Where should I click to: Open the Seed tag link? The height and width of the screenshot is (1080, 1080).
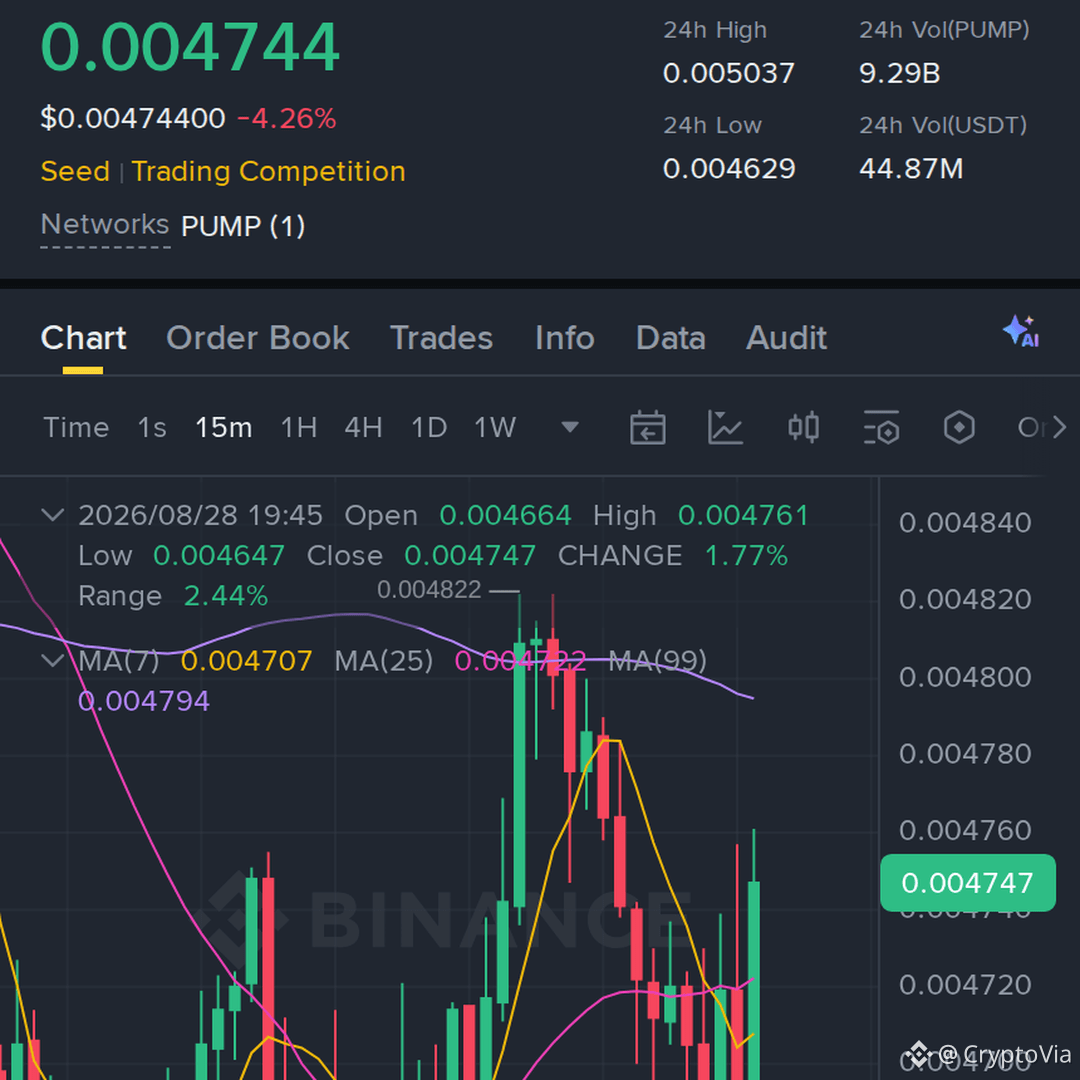[x=75, y=172]
